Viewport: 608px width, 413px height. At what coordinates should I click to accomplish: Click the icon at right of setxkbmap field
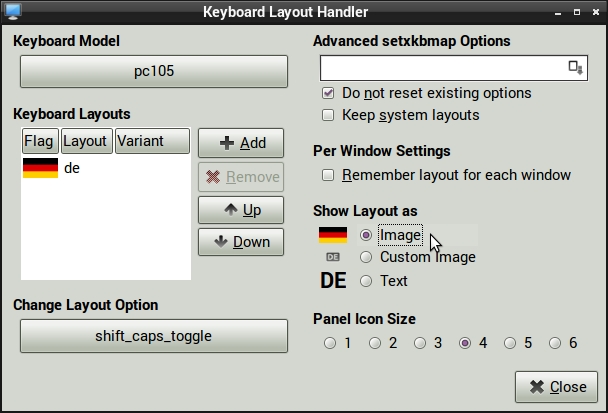coord(576,67)
